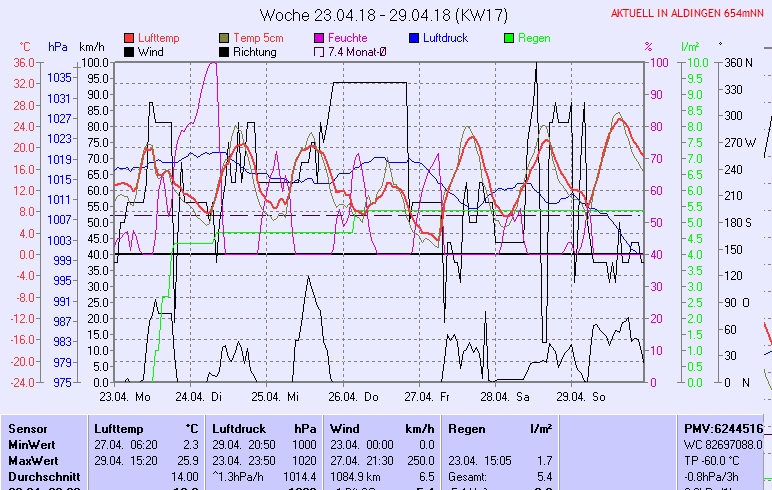The height and width of the screenshot is (490, 772).
Task: Click the AKTUELL IN ALDINGEN 654mNN text
Action: pos(689,14)
